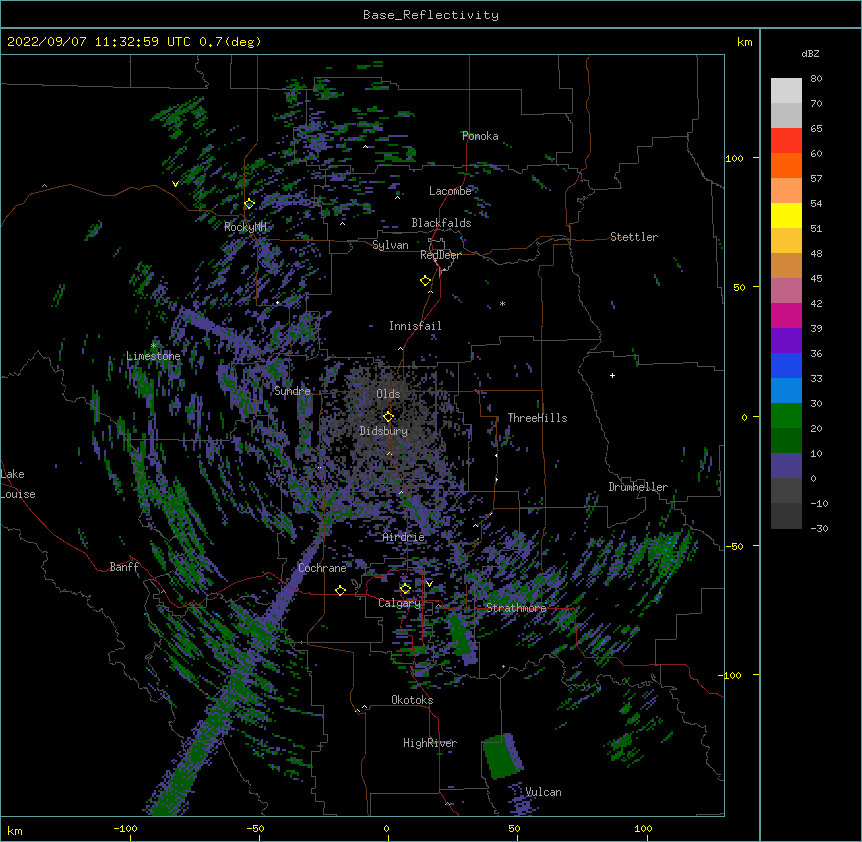This screenshot has width=862, height=842.
Task: Click the Cochrane town label
Action: click(322, 568)
